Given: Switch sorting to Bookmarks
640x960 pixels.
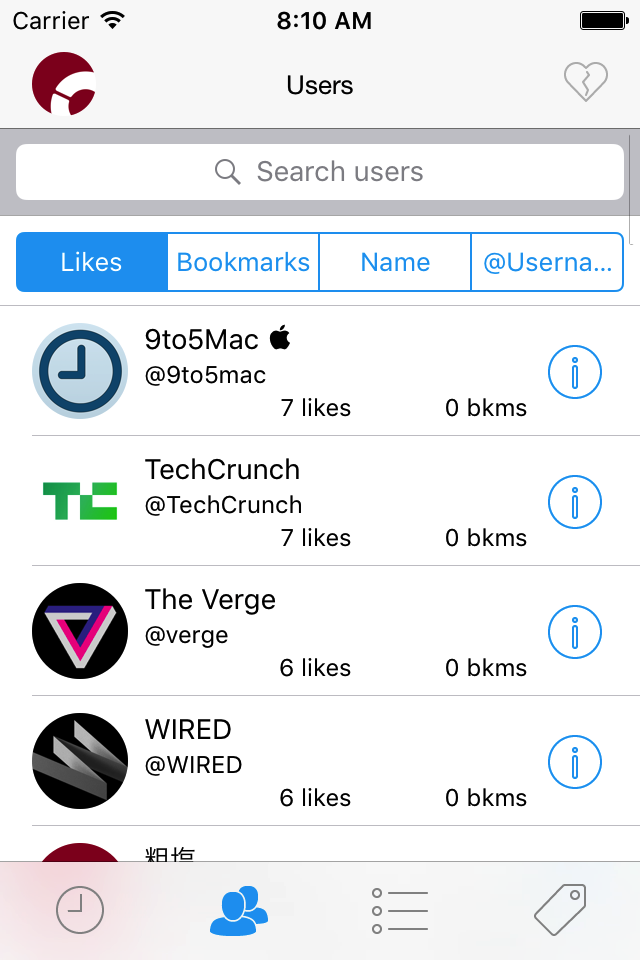Looking at the screenshot, I should point(243,261).
